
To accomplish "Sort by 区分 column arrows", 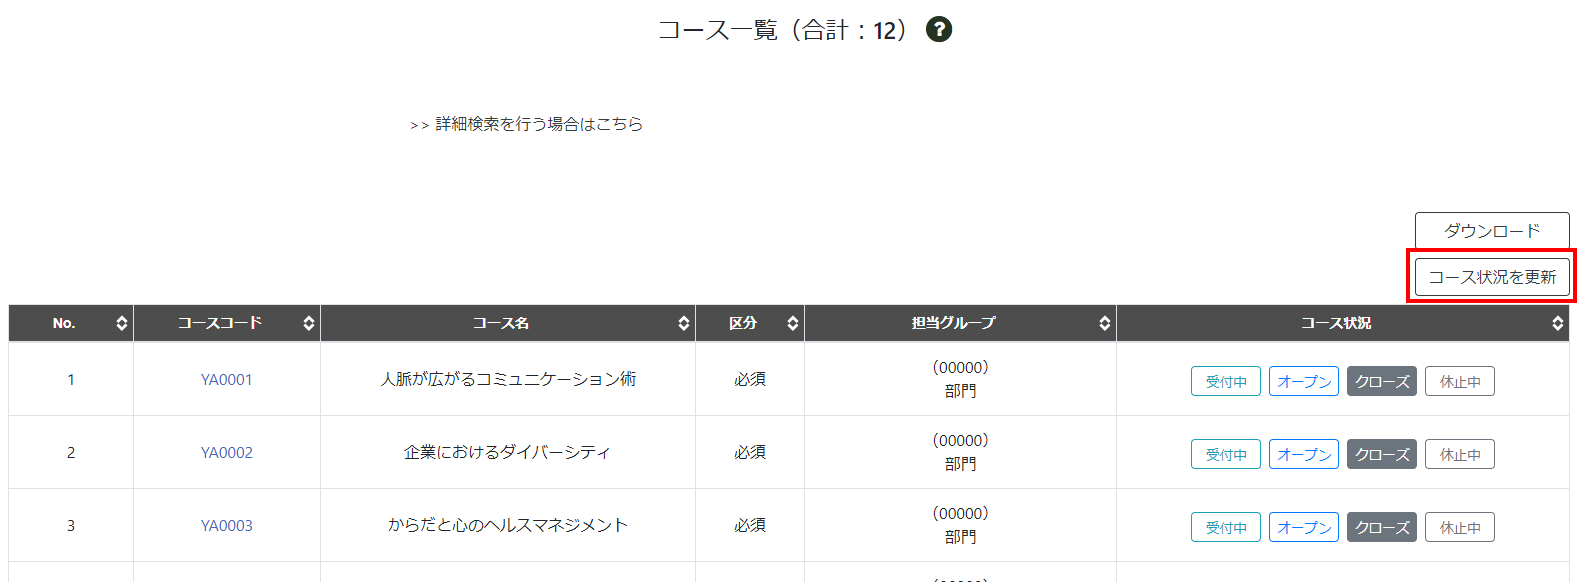I will click(x=792, y=323).
